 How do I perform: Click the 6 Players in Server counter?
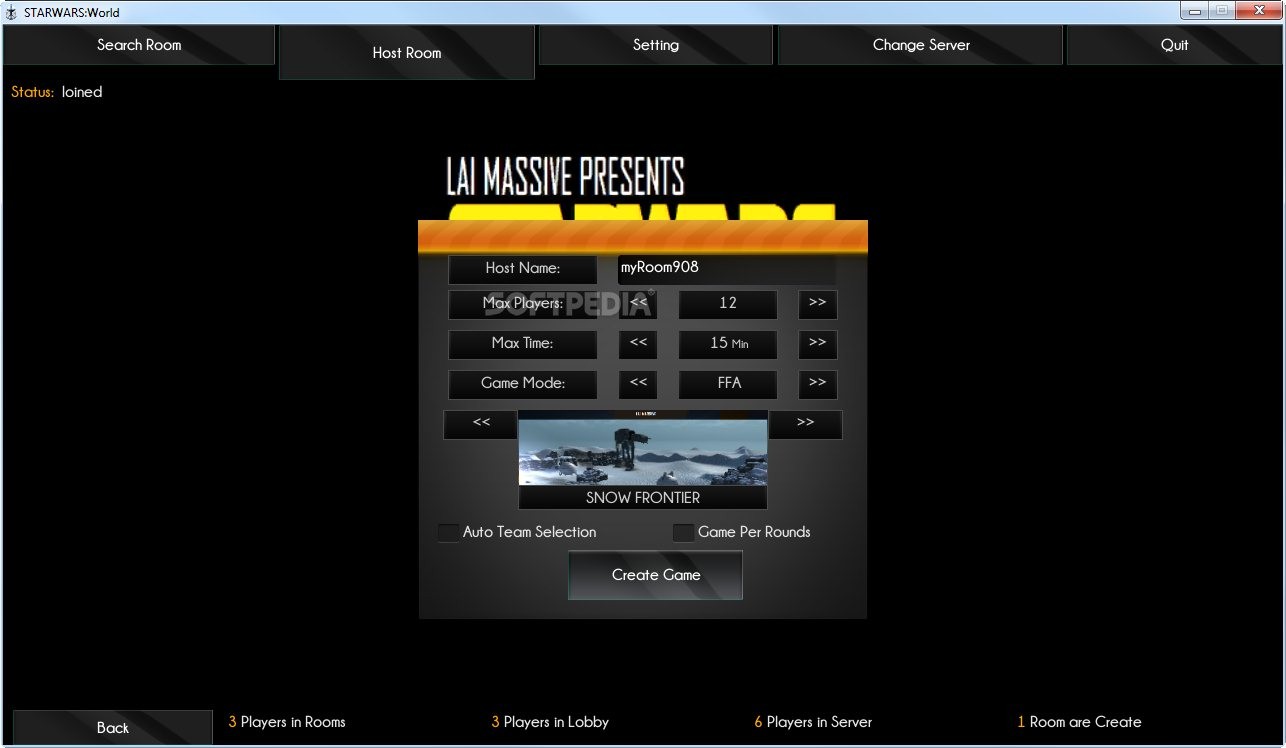click(x=813, y=722)
